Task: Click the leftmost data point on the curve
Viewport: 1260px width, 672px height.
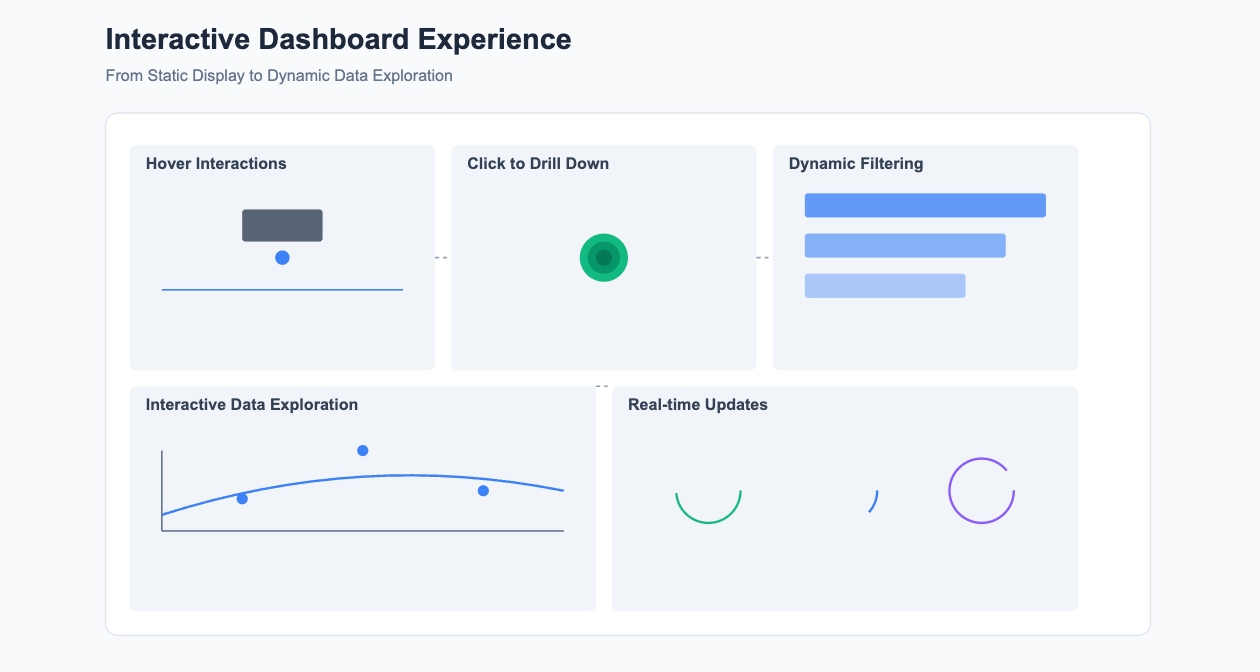Action: click(x=242, y=499)
